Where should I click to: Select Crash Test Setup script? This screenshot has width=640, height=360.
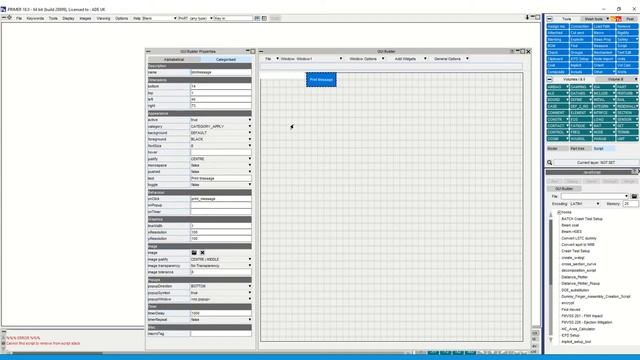click(x=576, y=251)
